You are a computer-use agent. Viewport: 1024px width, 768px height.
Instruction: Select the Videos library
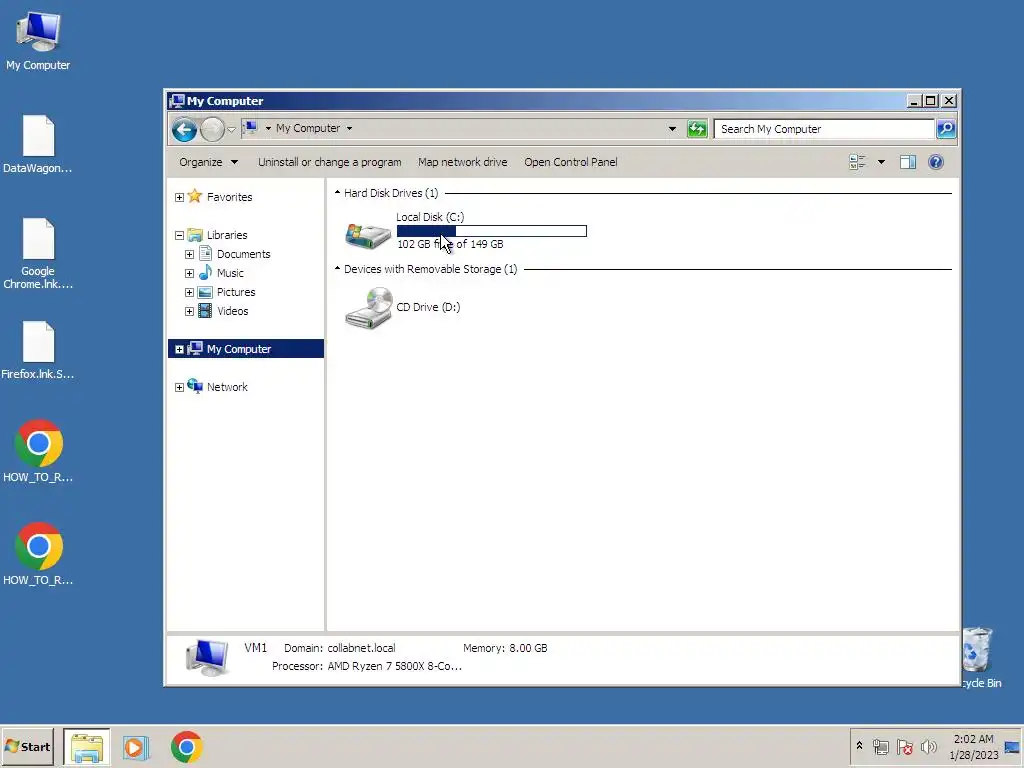(232, 311)
